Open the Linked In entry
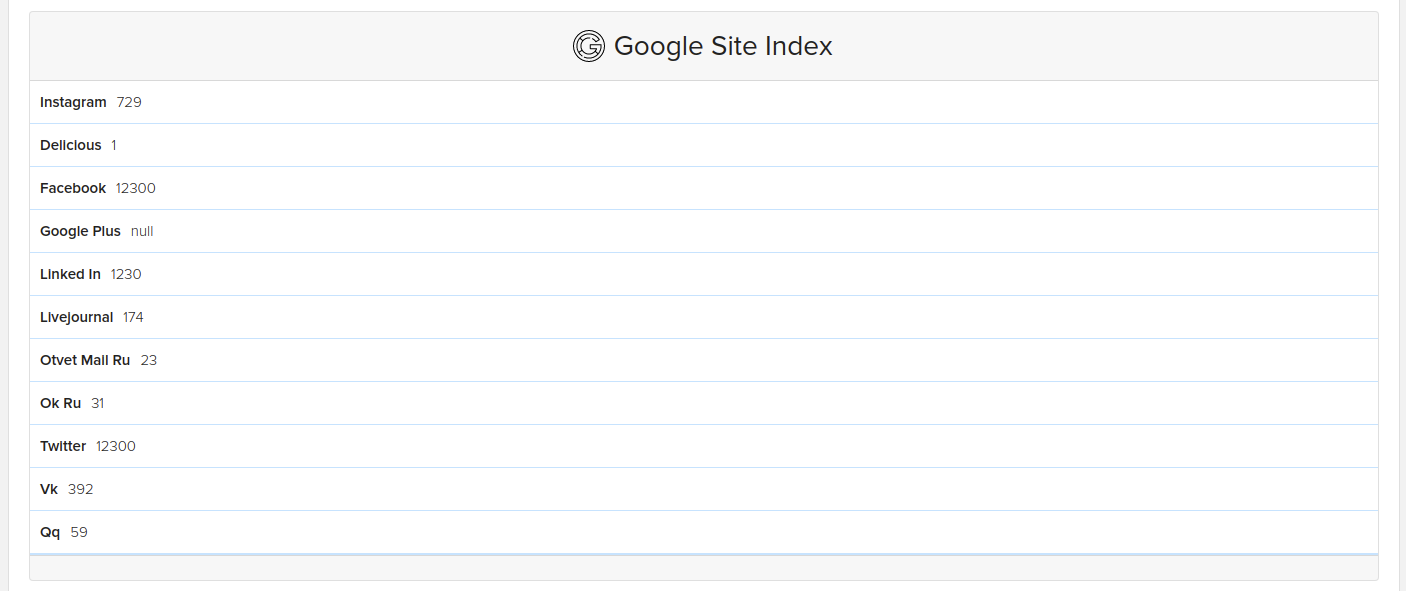This screenshot has width=1406, height=591. click(69, 274)
